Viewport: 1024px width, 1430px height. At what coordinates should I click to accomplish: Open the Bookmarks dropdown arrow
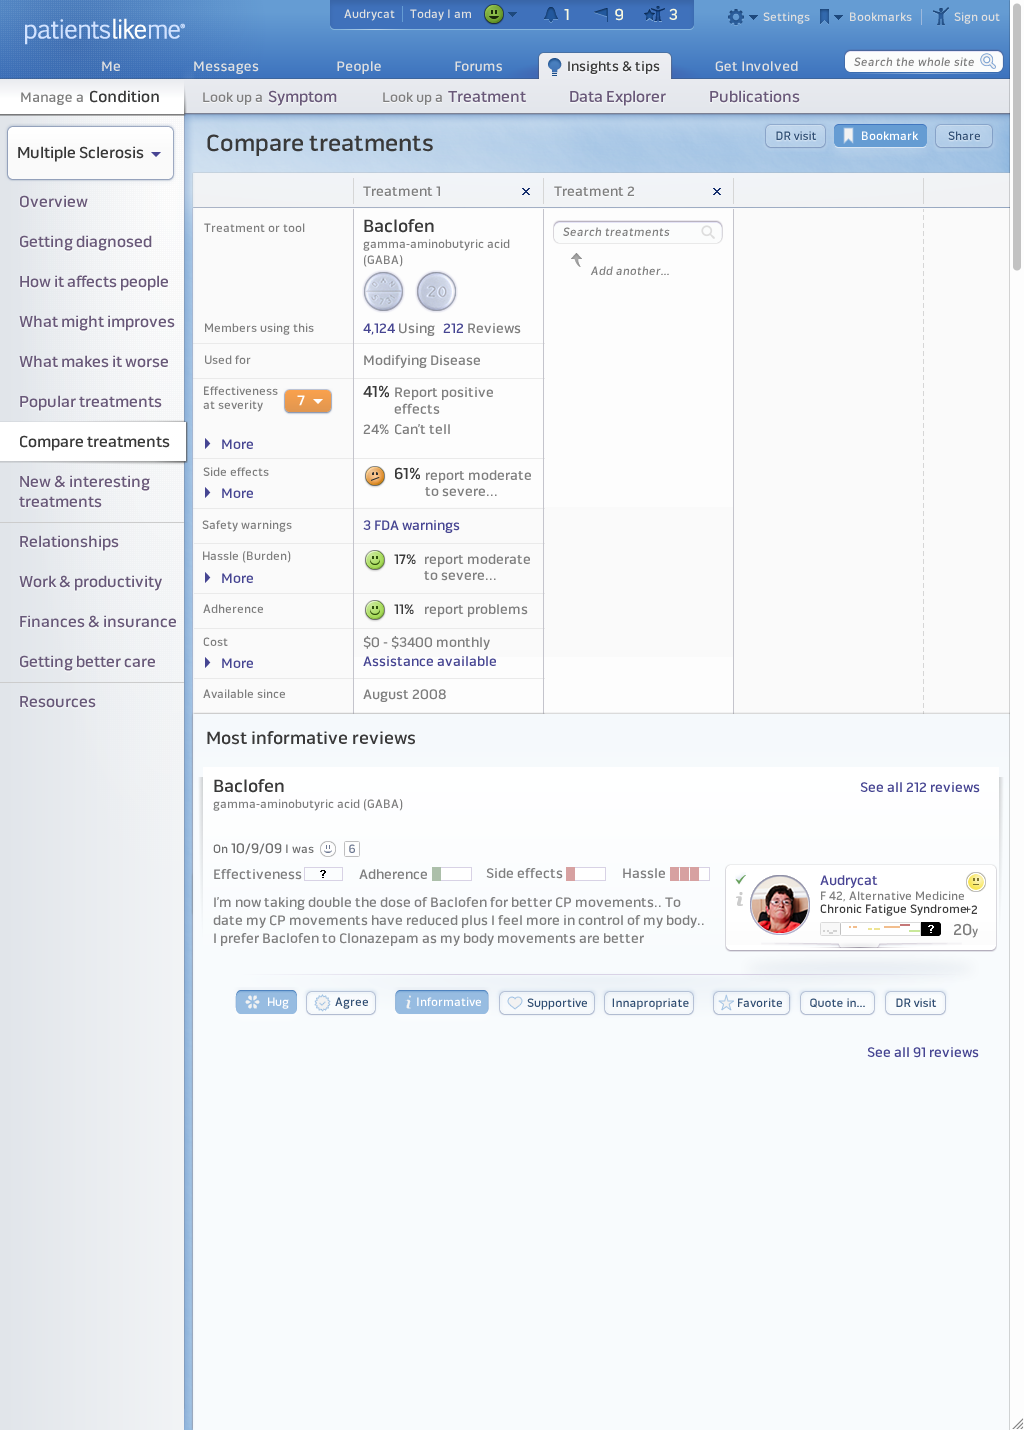[839, 18]
